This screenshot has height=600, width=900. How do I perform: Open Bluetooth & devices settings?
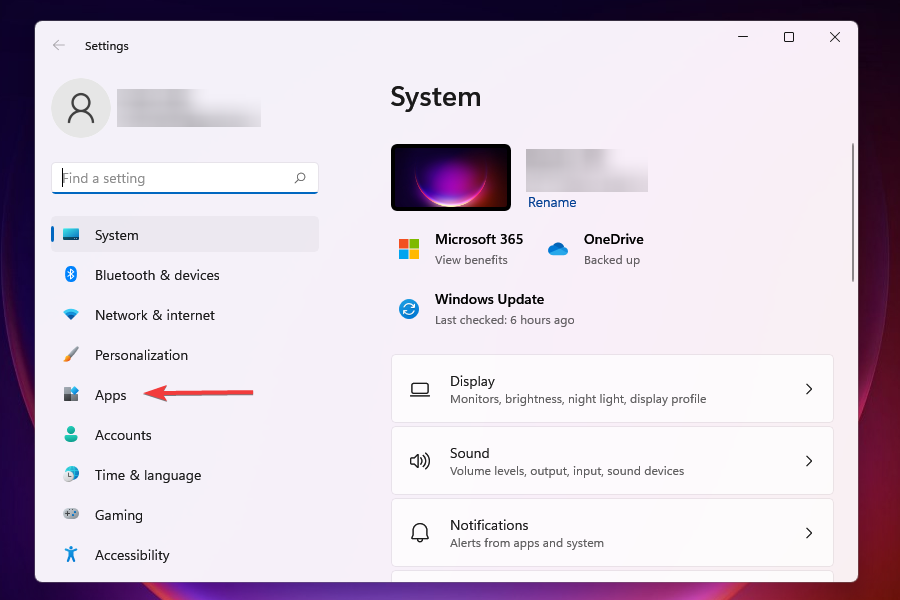point(185,274)
